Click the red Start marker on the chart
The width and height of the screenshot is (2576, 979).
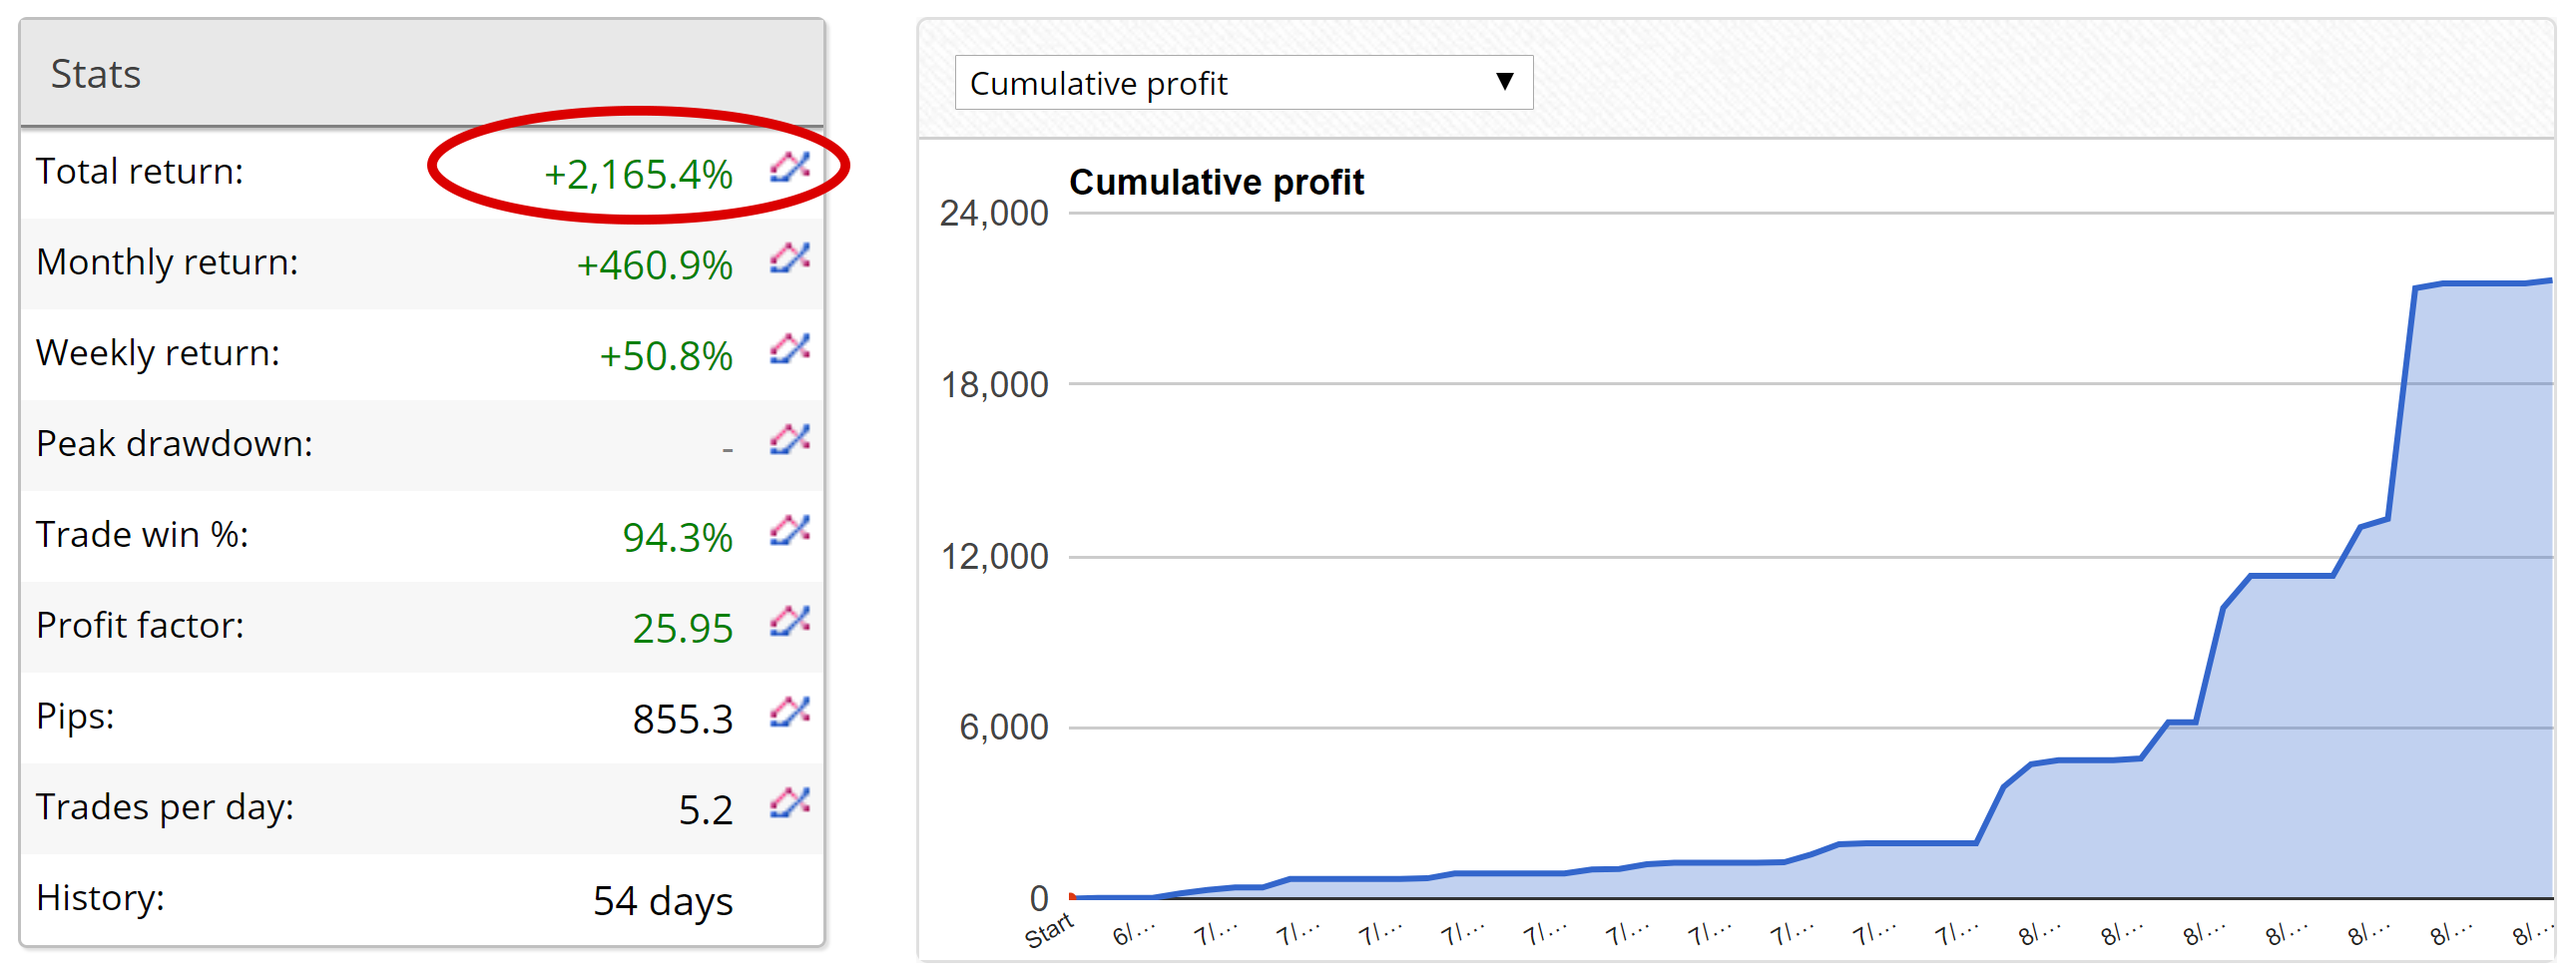click(1072, 897)
